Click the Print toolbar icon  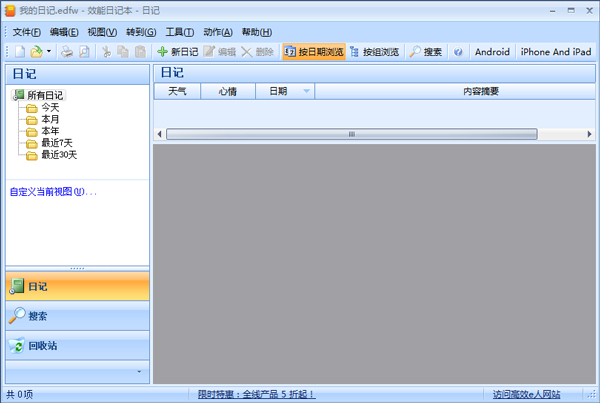pyautogui.click(x=67, y=52)
